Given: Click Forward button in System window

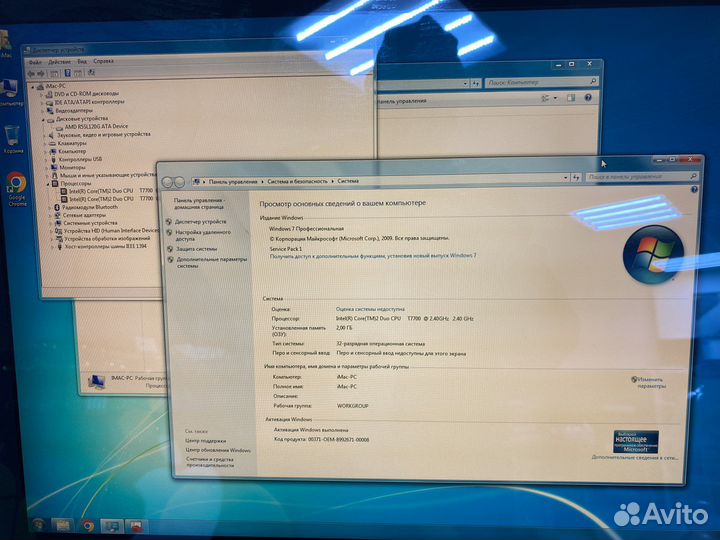Looking at the screenshot, I should click(x=180, y=182).
